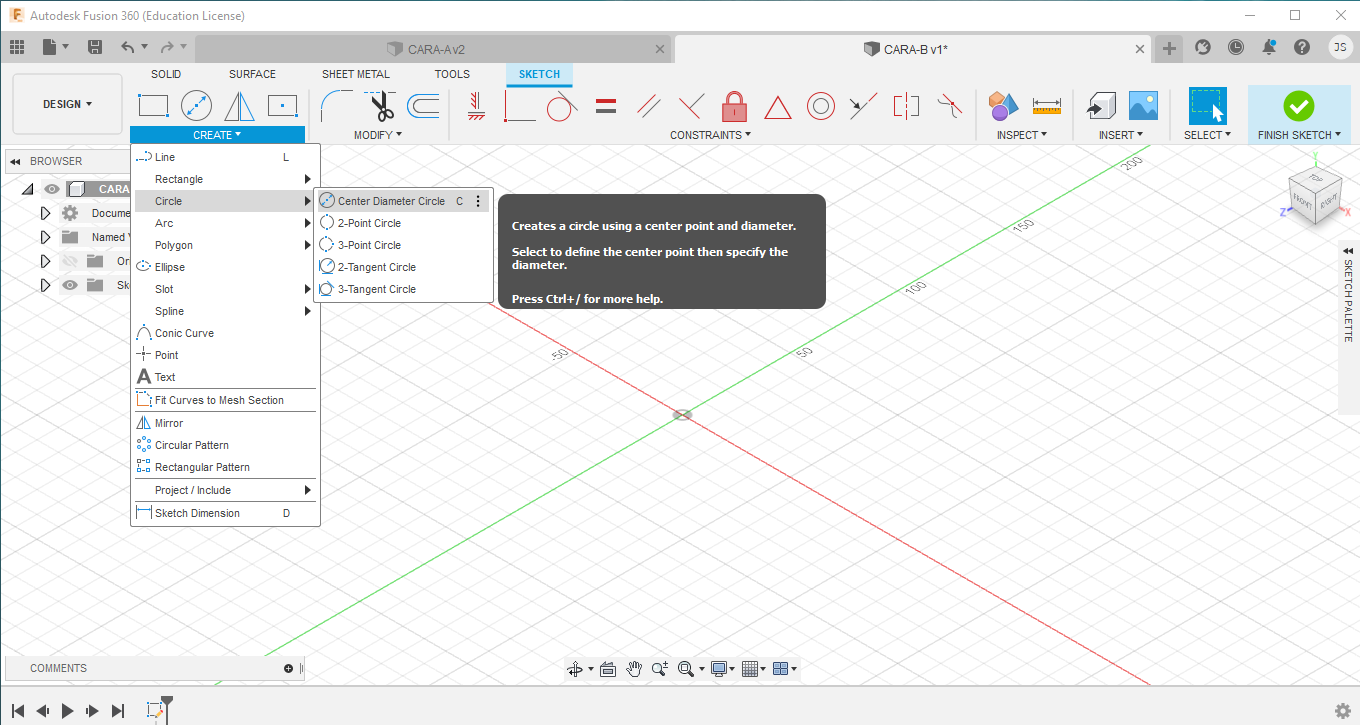Click the Offset tool icon
This screenshot has height=725, width=1360.
coord(423,105)
